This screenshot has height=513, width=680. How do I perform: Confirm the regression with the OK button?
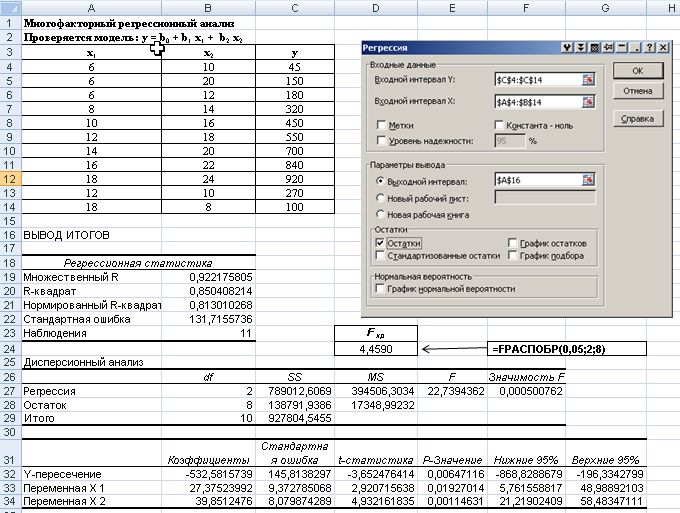click(x=638, y=71)
